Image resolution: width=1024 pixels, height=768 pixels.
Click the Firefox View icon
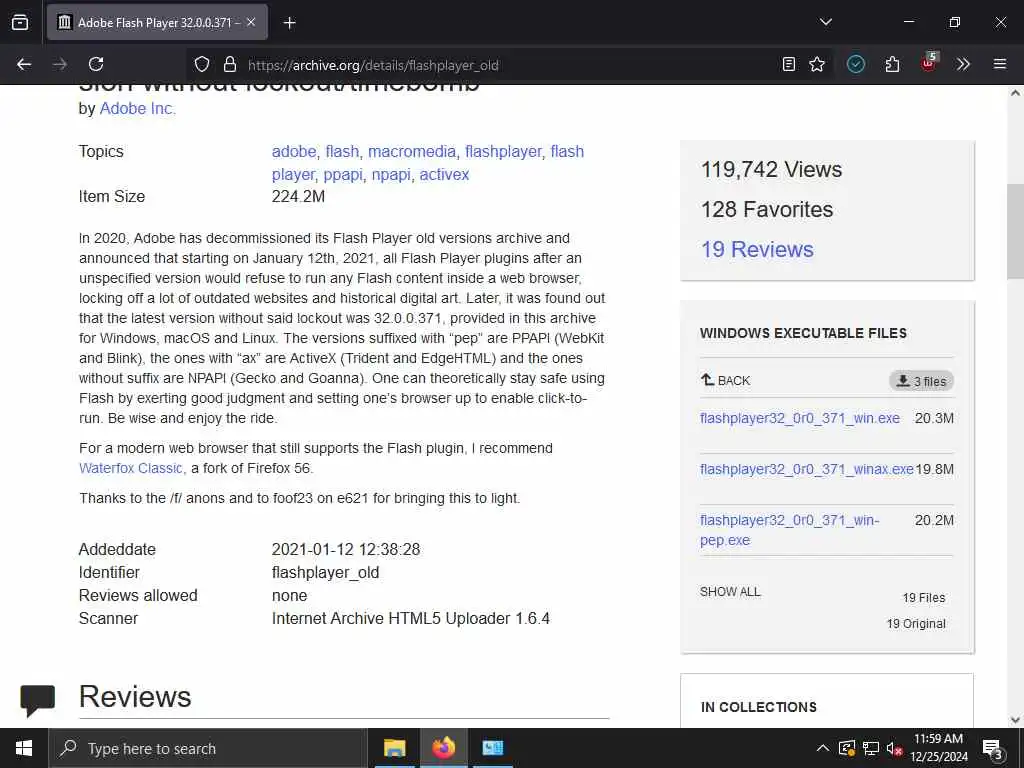click(x=20, y=22)
